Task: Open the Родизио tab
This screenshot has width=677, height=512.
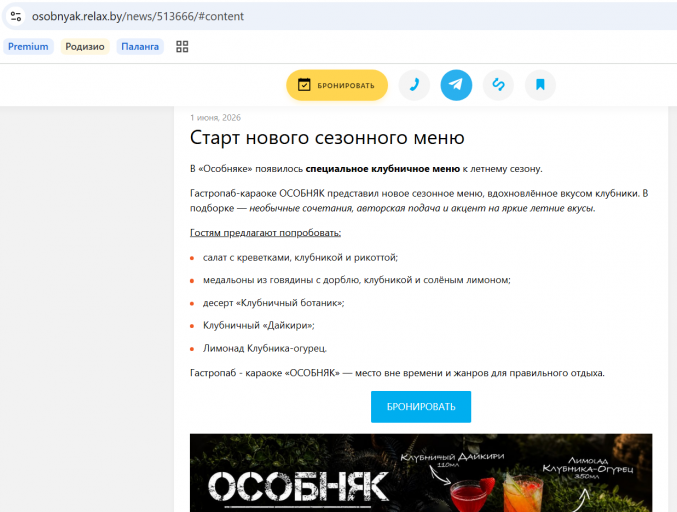Action: [x=85, y=47]
